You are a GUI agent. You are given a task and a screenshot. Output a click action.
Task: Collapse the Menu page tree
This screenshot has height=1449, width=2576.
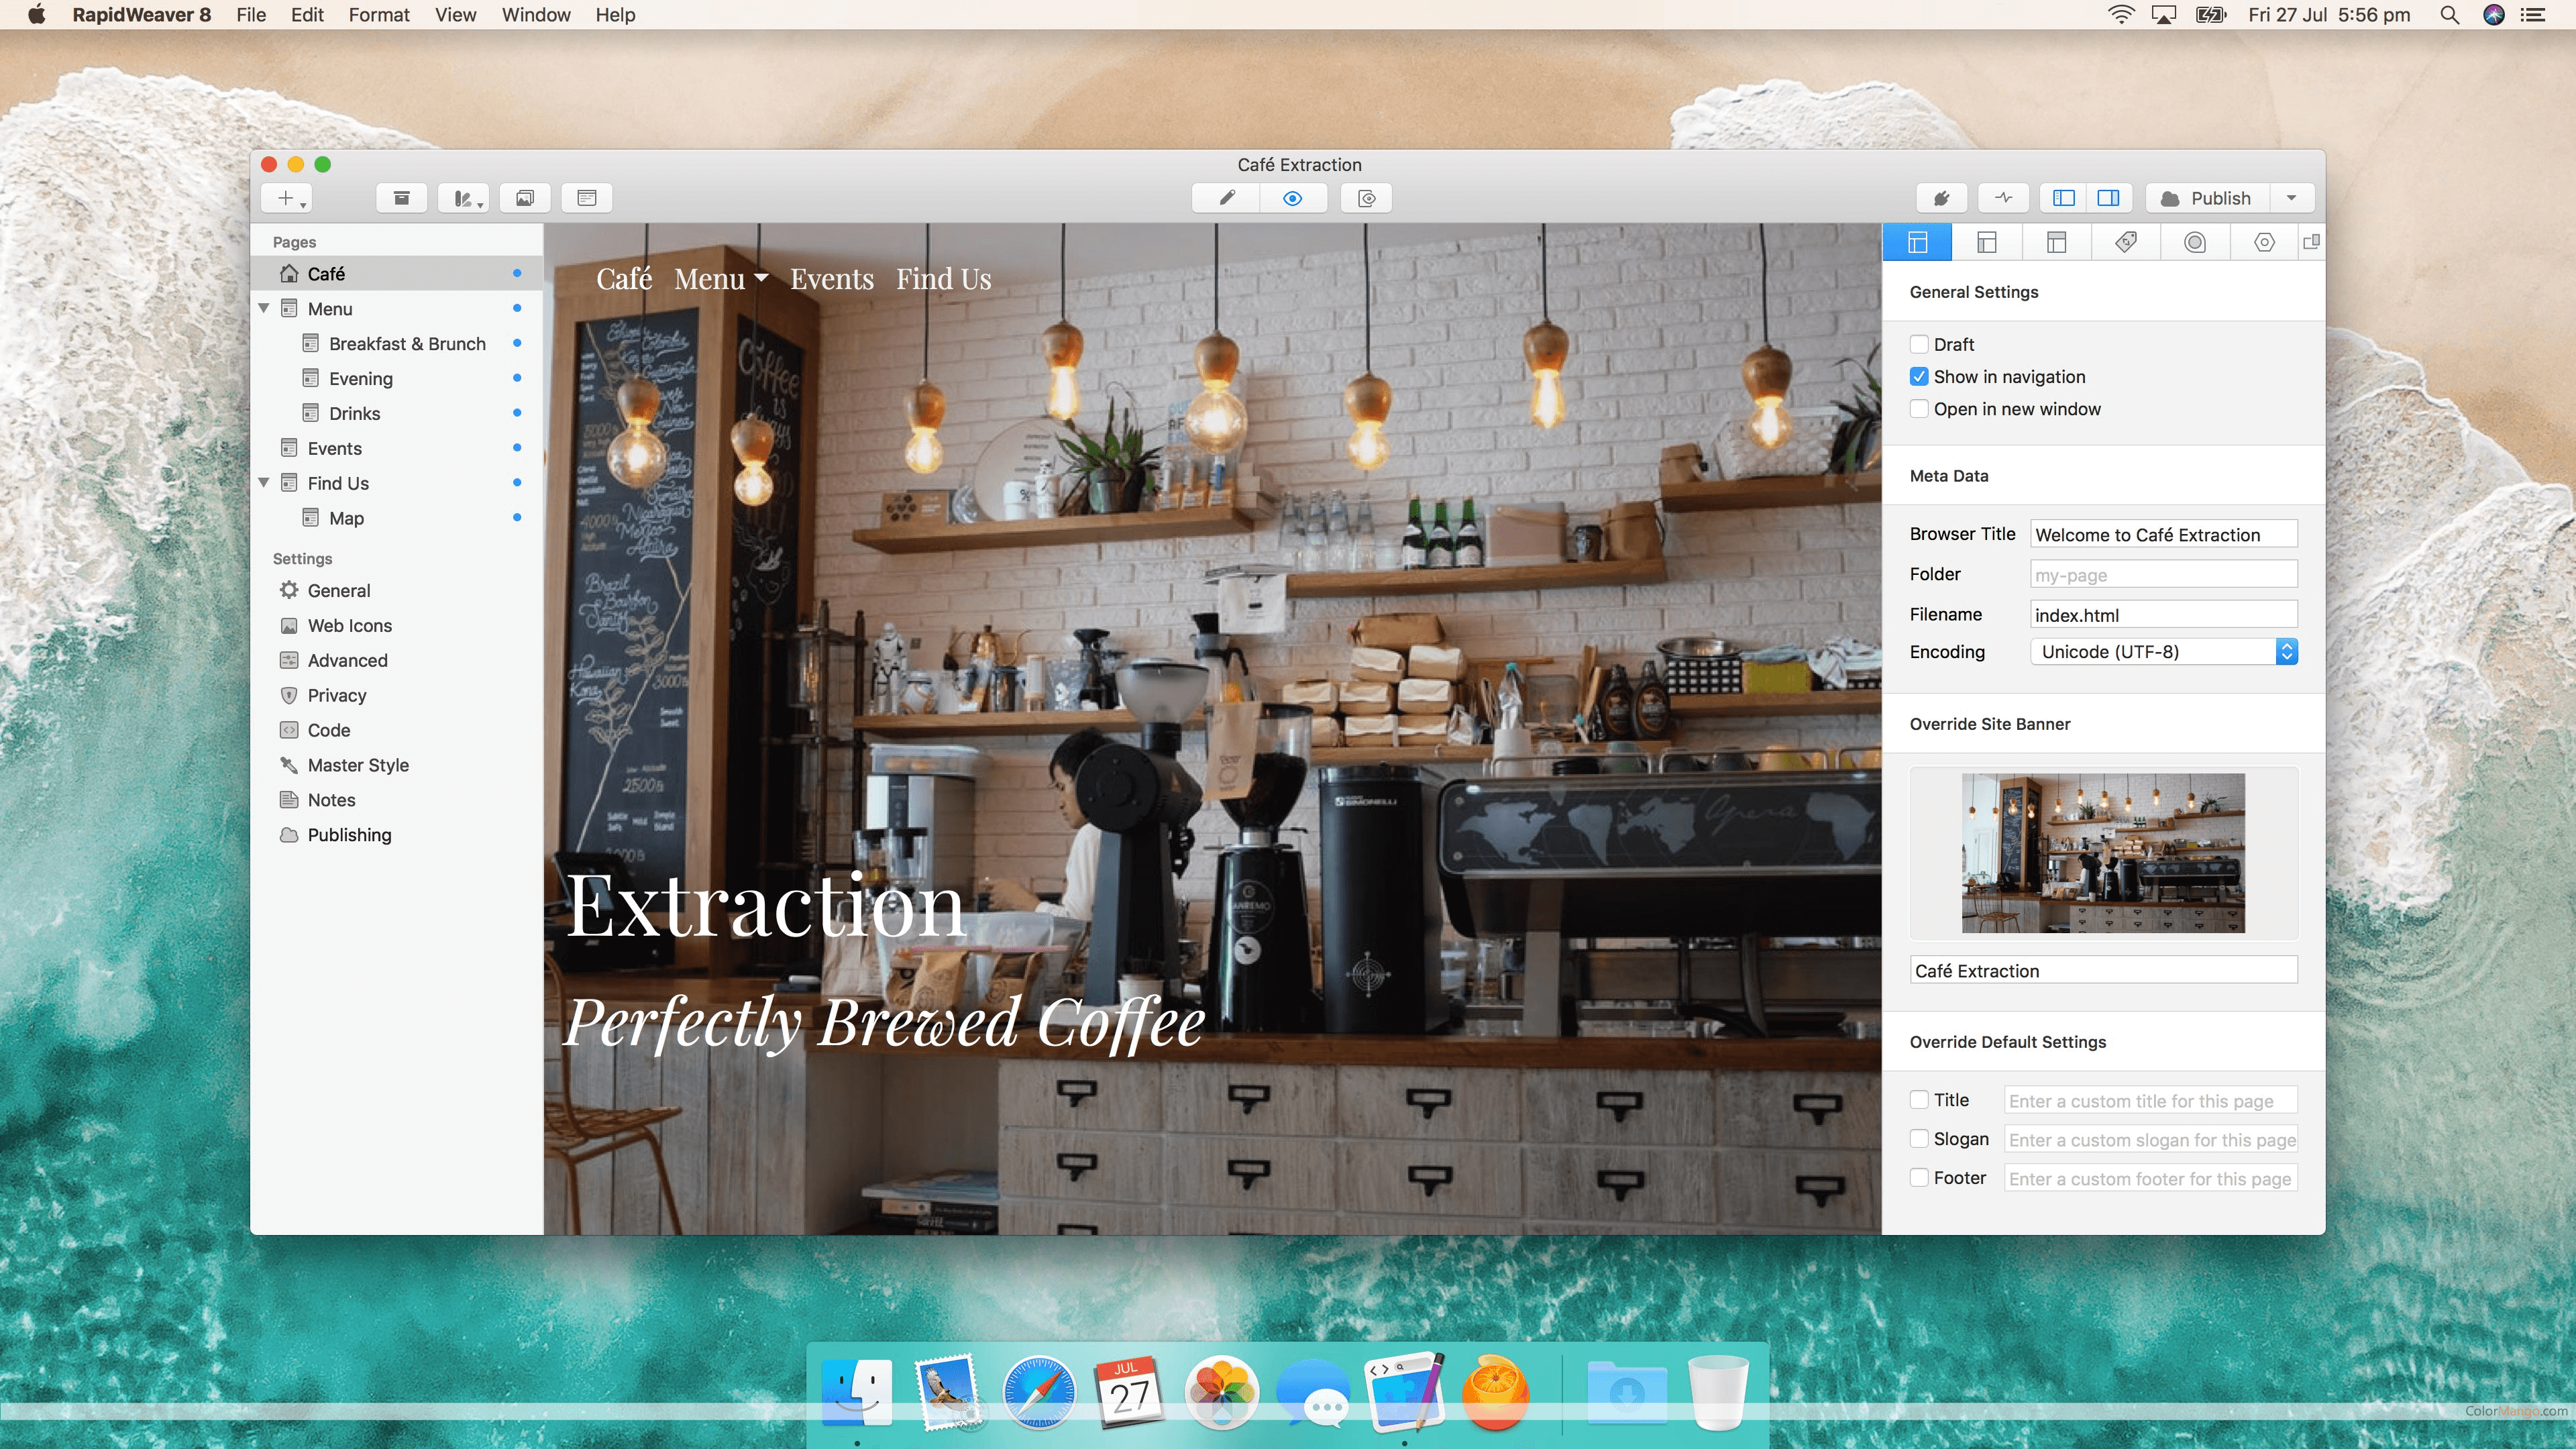[x=264, y=308]
